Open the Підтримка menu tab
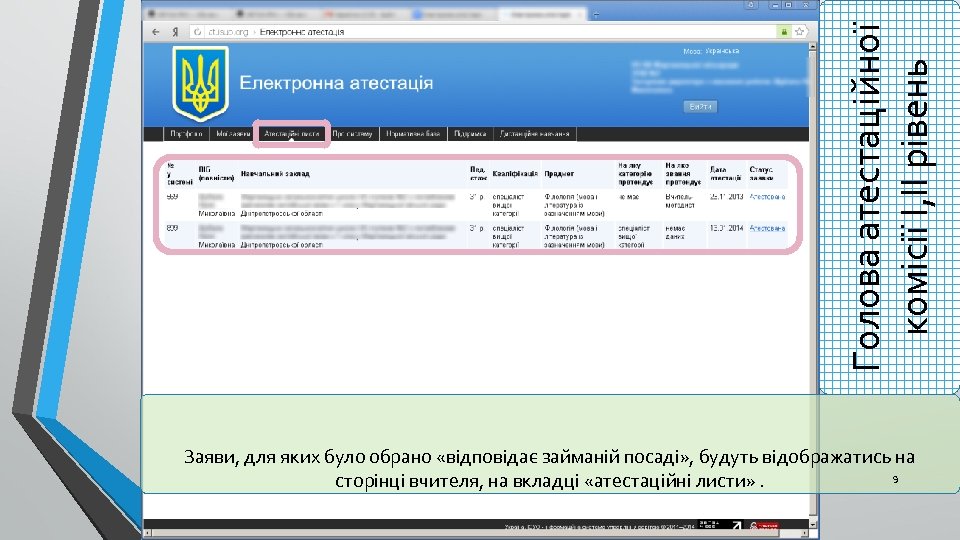Viewport: 960px width, 540px height. (470, 133)
